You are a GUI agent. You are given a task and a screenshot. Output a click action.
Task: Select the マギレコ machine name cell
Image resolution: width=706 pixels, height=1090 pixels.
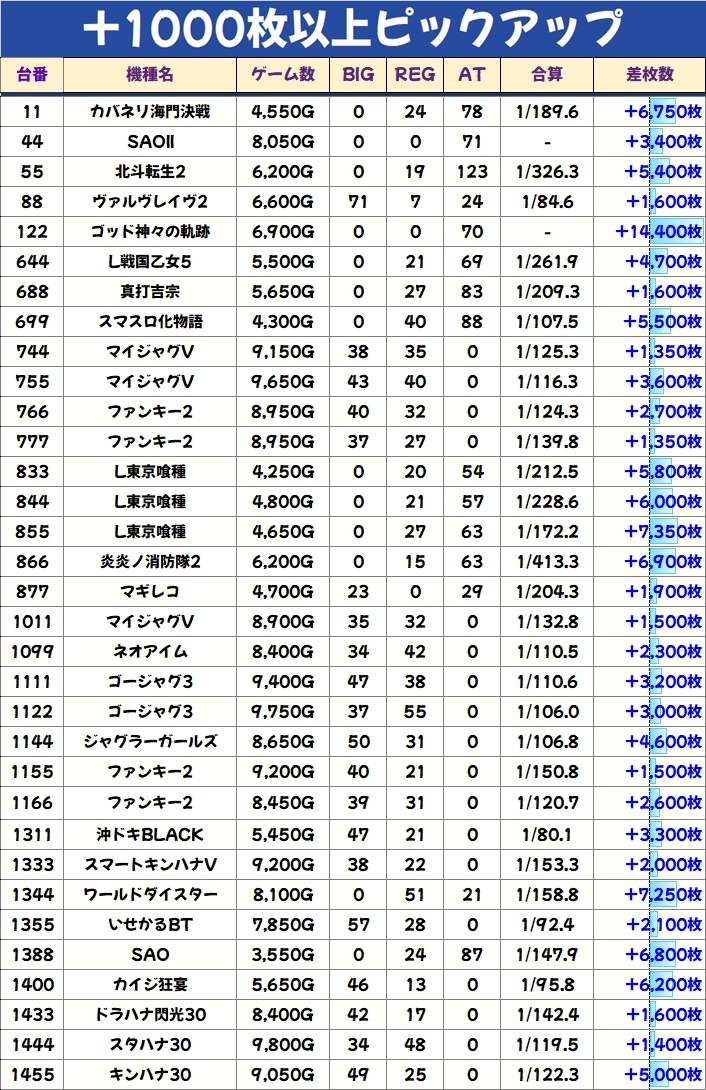pyautogui.click(x=150, y=592)
